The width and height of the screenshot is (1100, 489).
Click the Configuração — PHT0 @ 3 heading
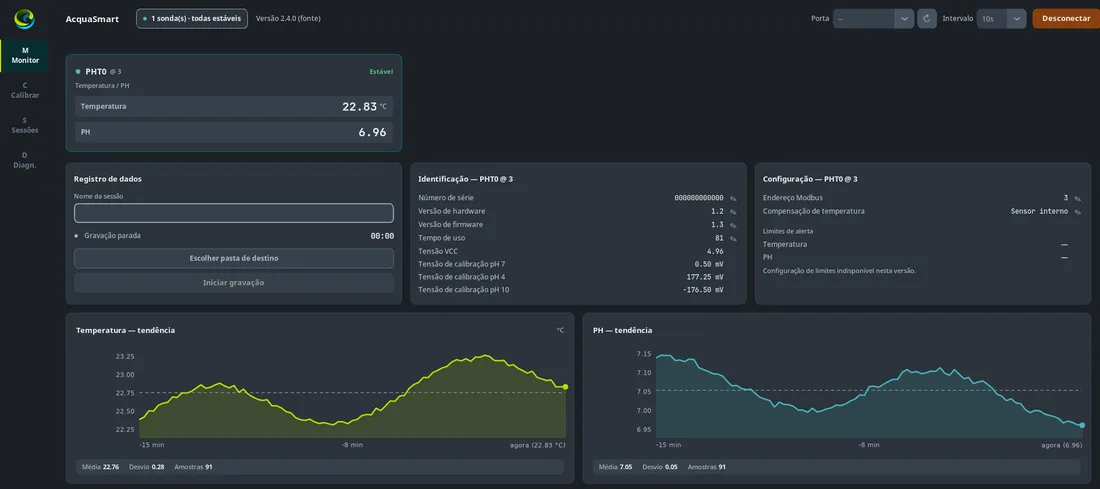click(x=810, y=179)
